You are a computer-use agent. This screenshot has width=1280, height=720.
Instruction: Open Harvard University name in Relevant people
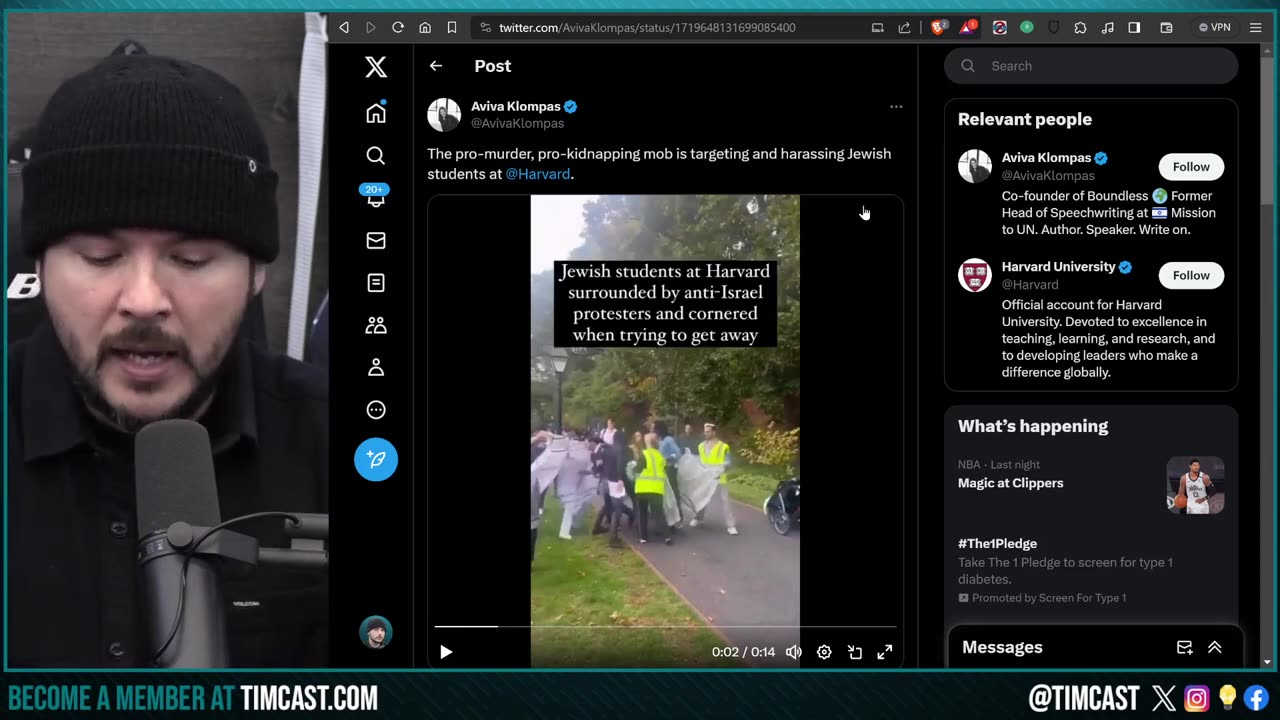pyautogui.click(x=1058, y=267)
